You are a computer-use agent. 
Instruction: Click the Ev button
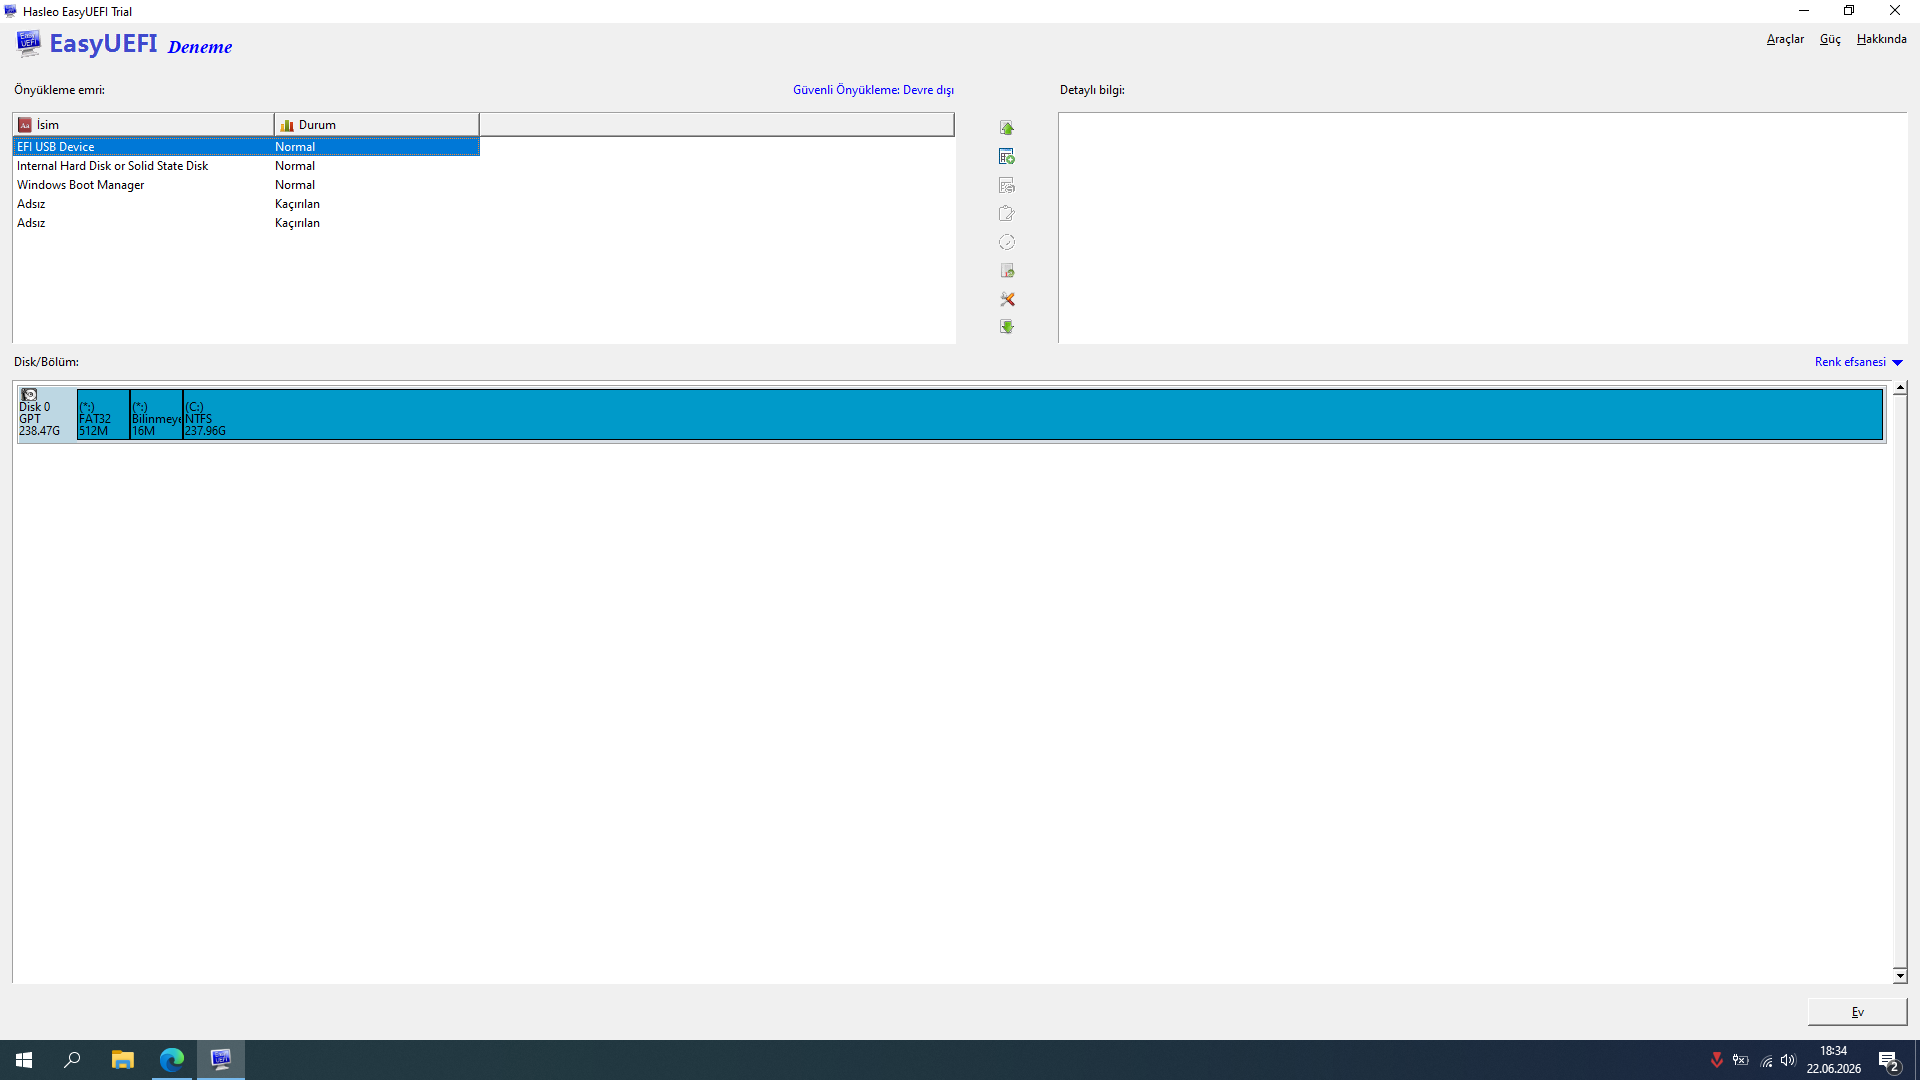(x=1857, y=1012)
